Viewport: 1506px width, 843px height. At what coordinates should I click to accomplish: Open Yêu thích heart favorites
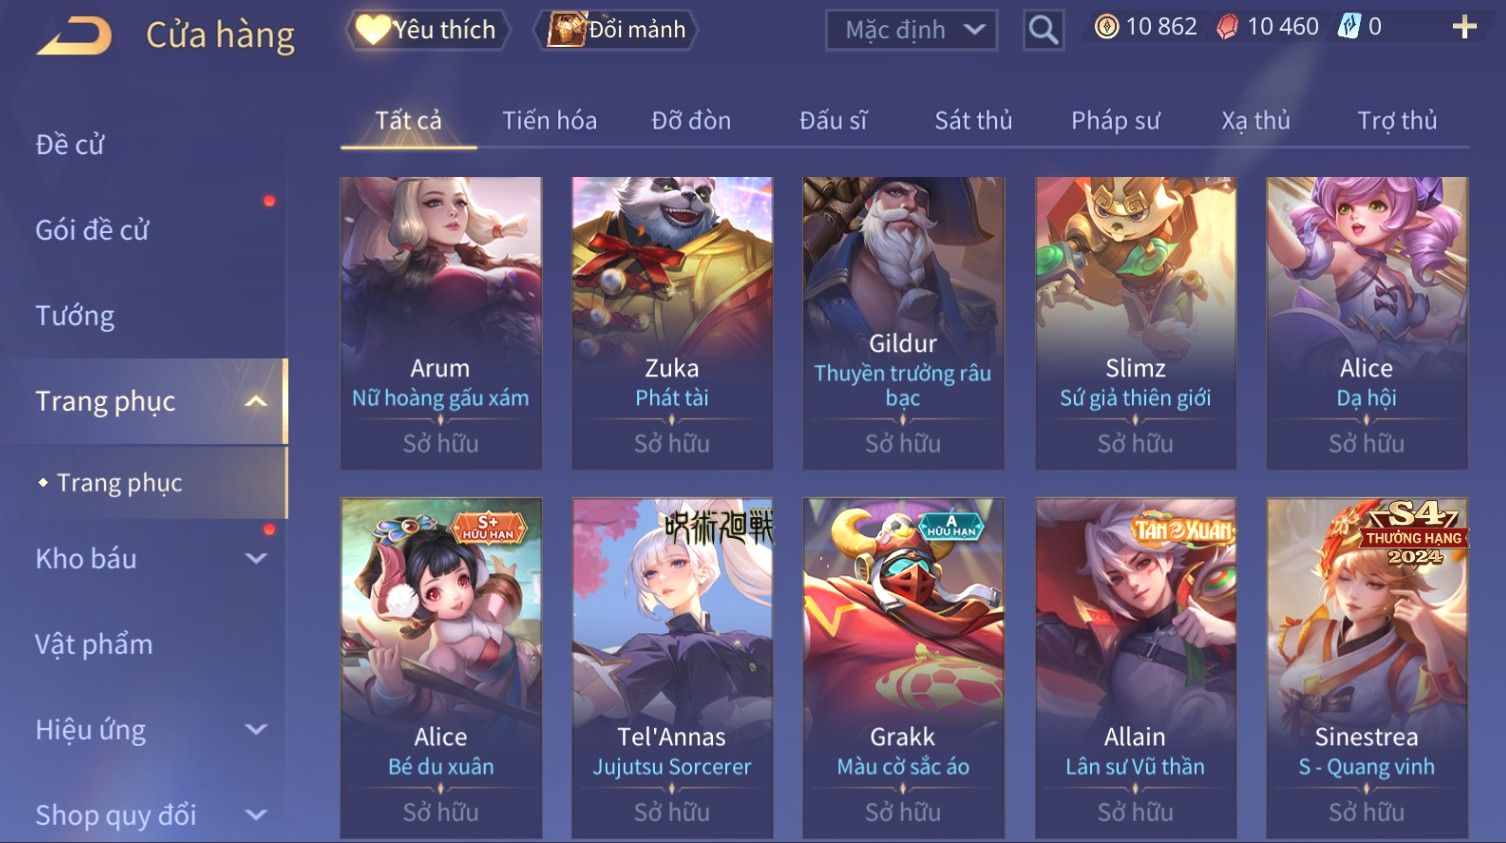[428, 30]
